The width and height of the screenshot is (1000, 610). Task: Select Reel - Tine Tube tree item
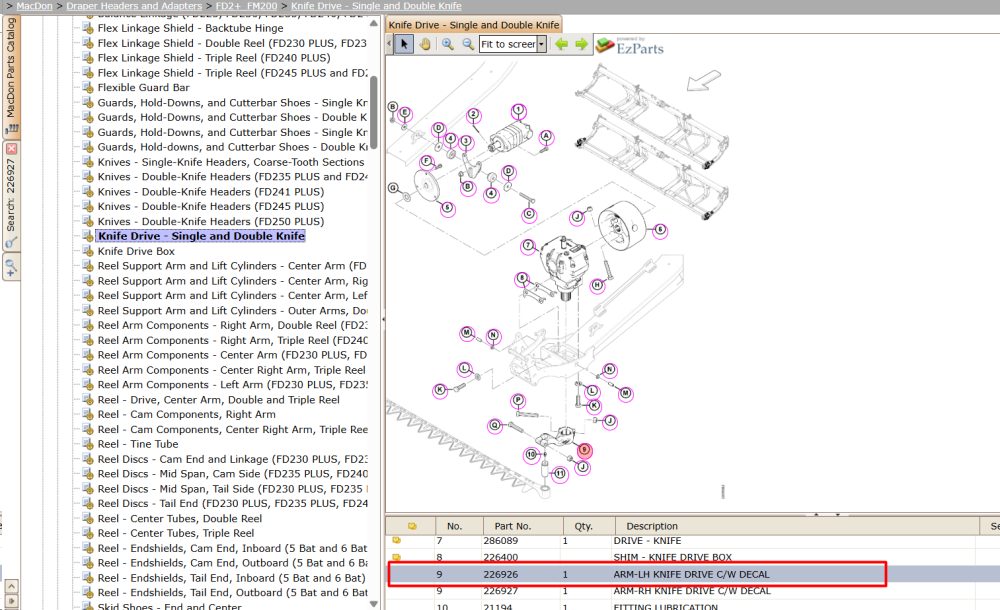tap(138, 444)
